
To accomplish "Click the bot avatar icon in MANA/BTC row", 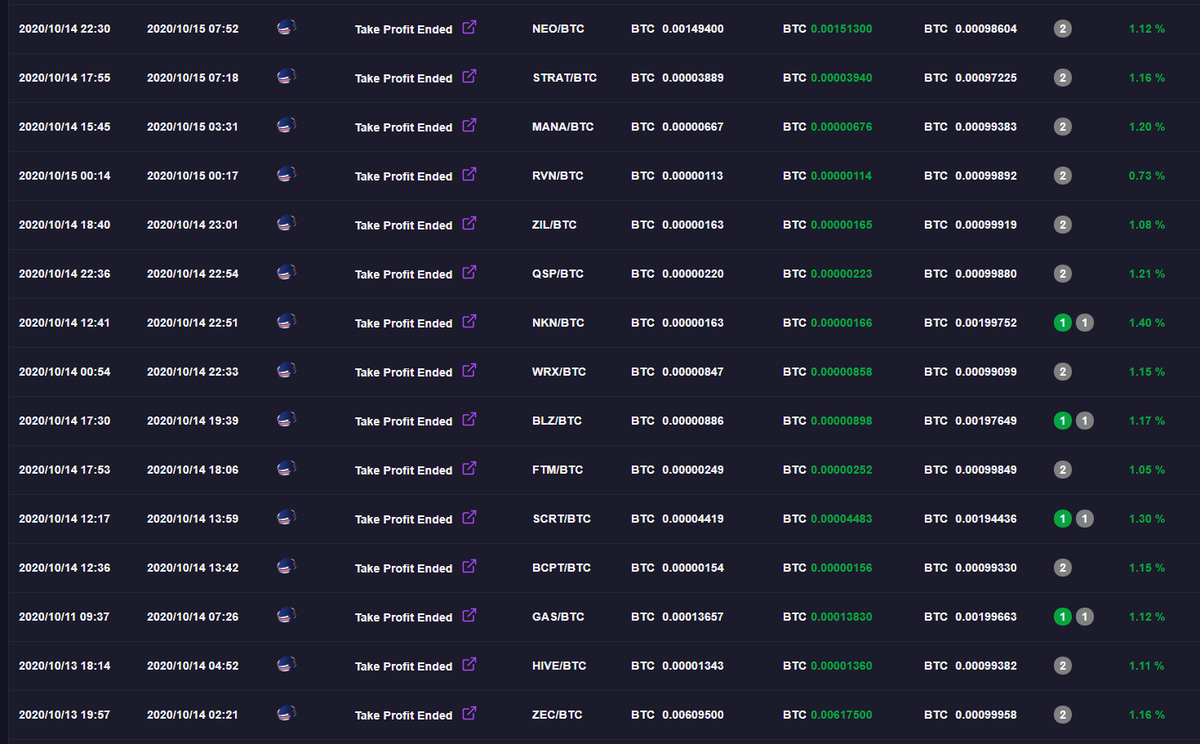I will click(x=285, y=126).
